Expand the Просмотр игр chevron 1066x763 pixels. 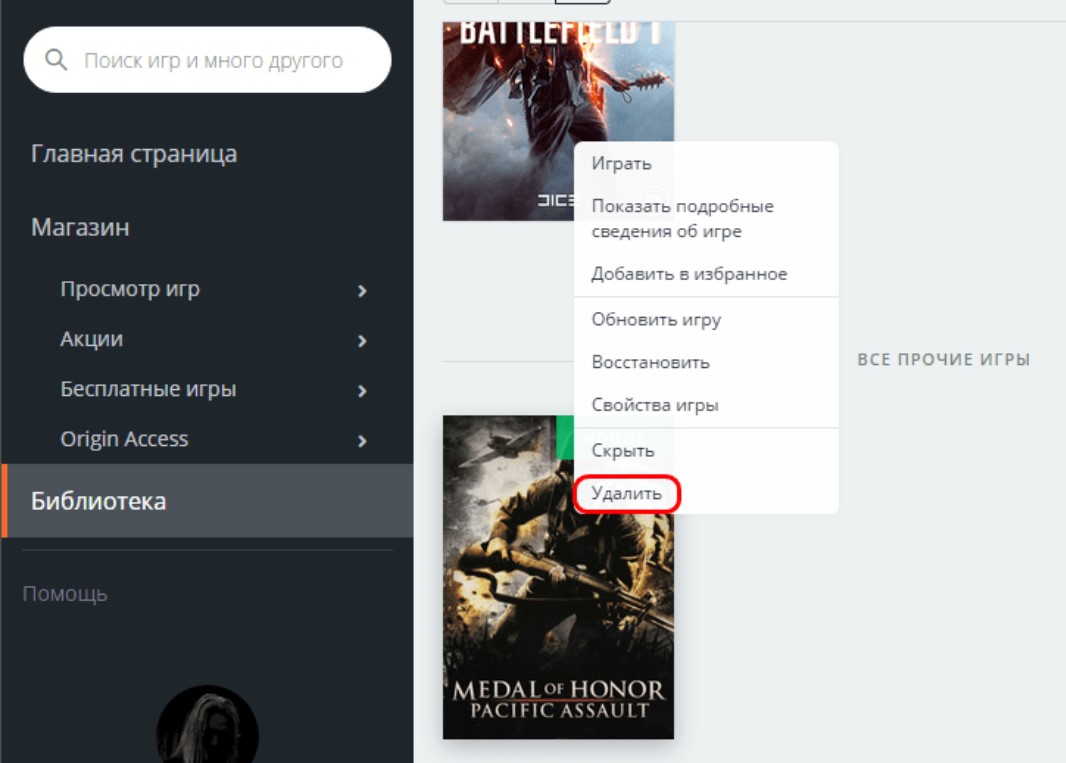click(x=362, y=291)
